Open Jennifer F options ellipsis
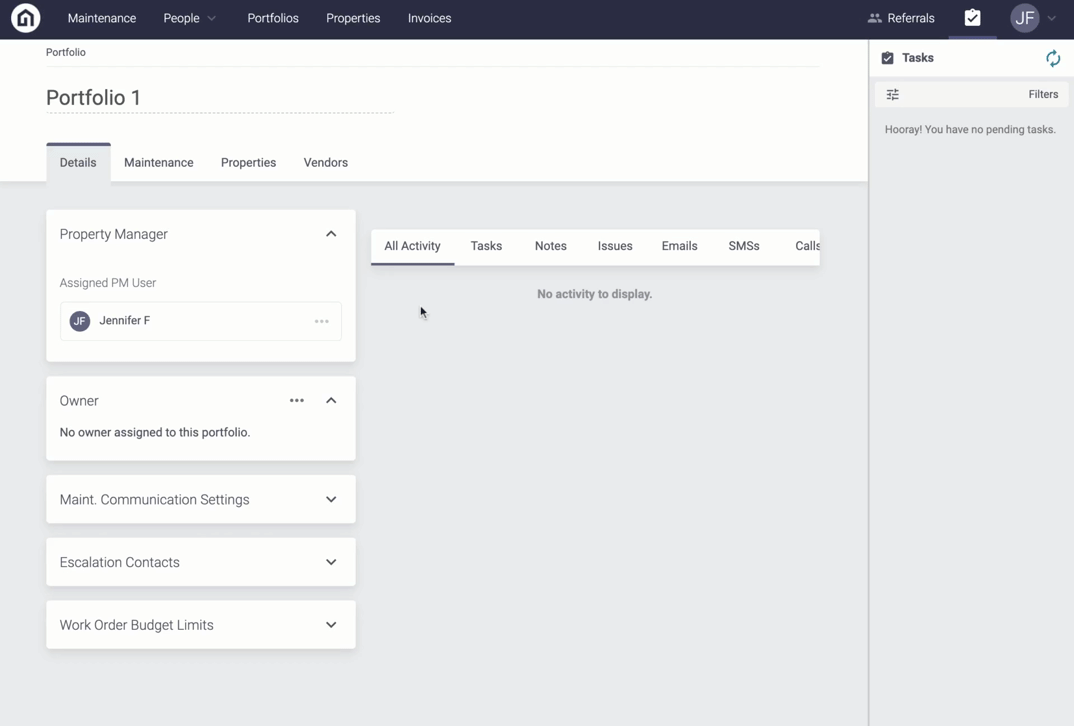Viewport: 1074px width, 726px height. 322,321
